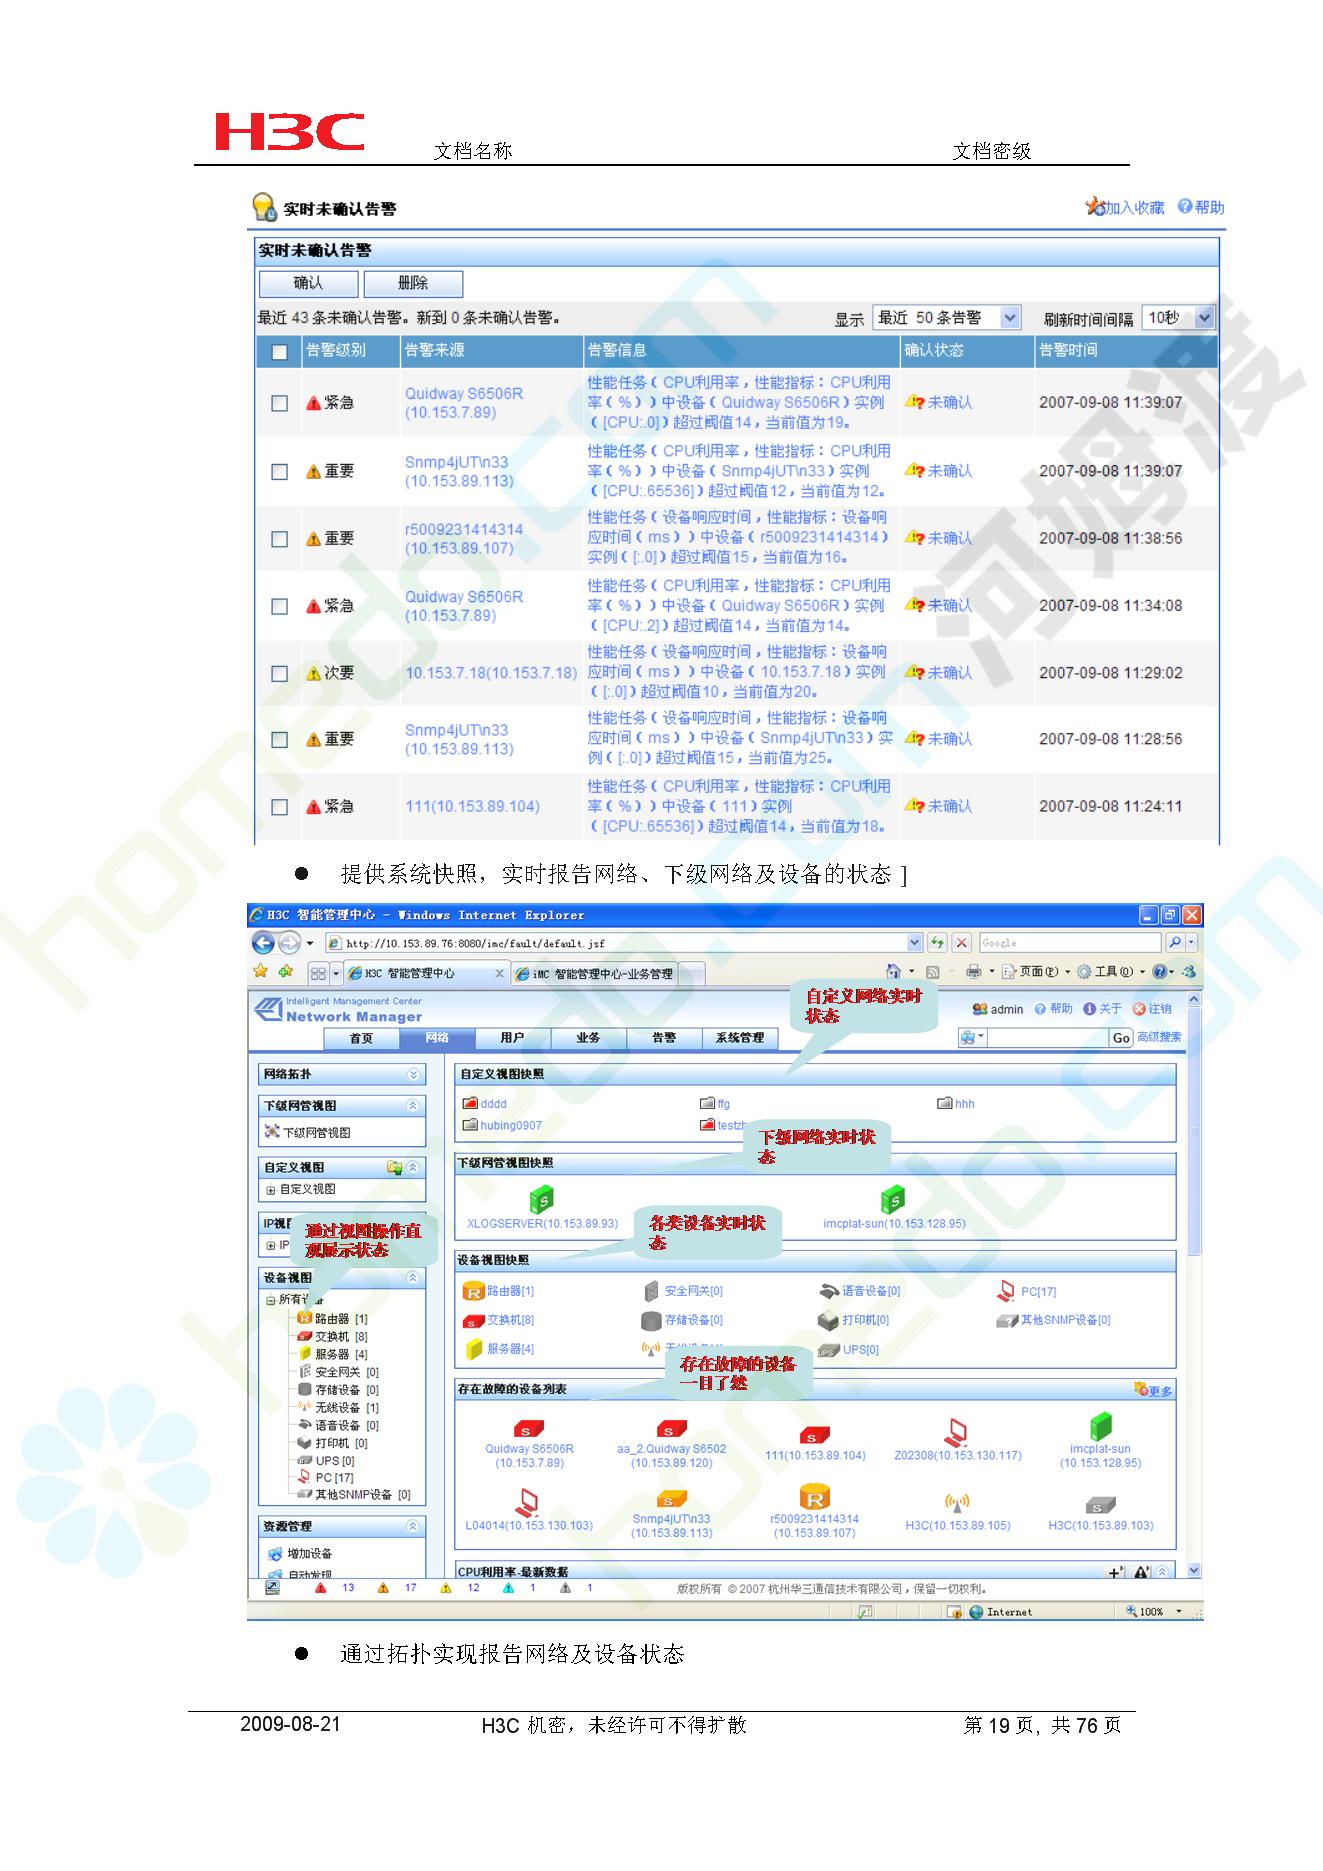Click the 确认 button in alarm panel
1323x1871 pixels.
point(308,283)
